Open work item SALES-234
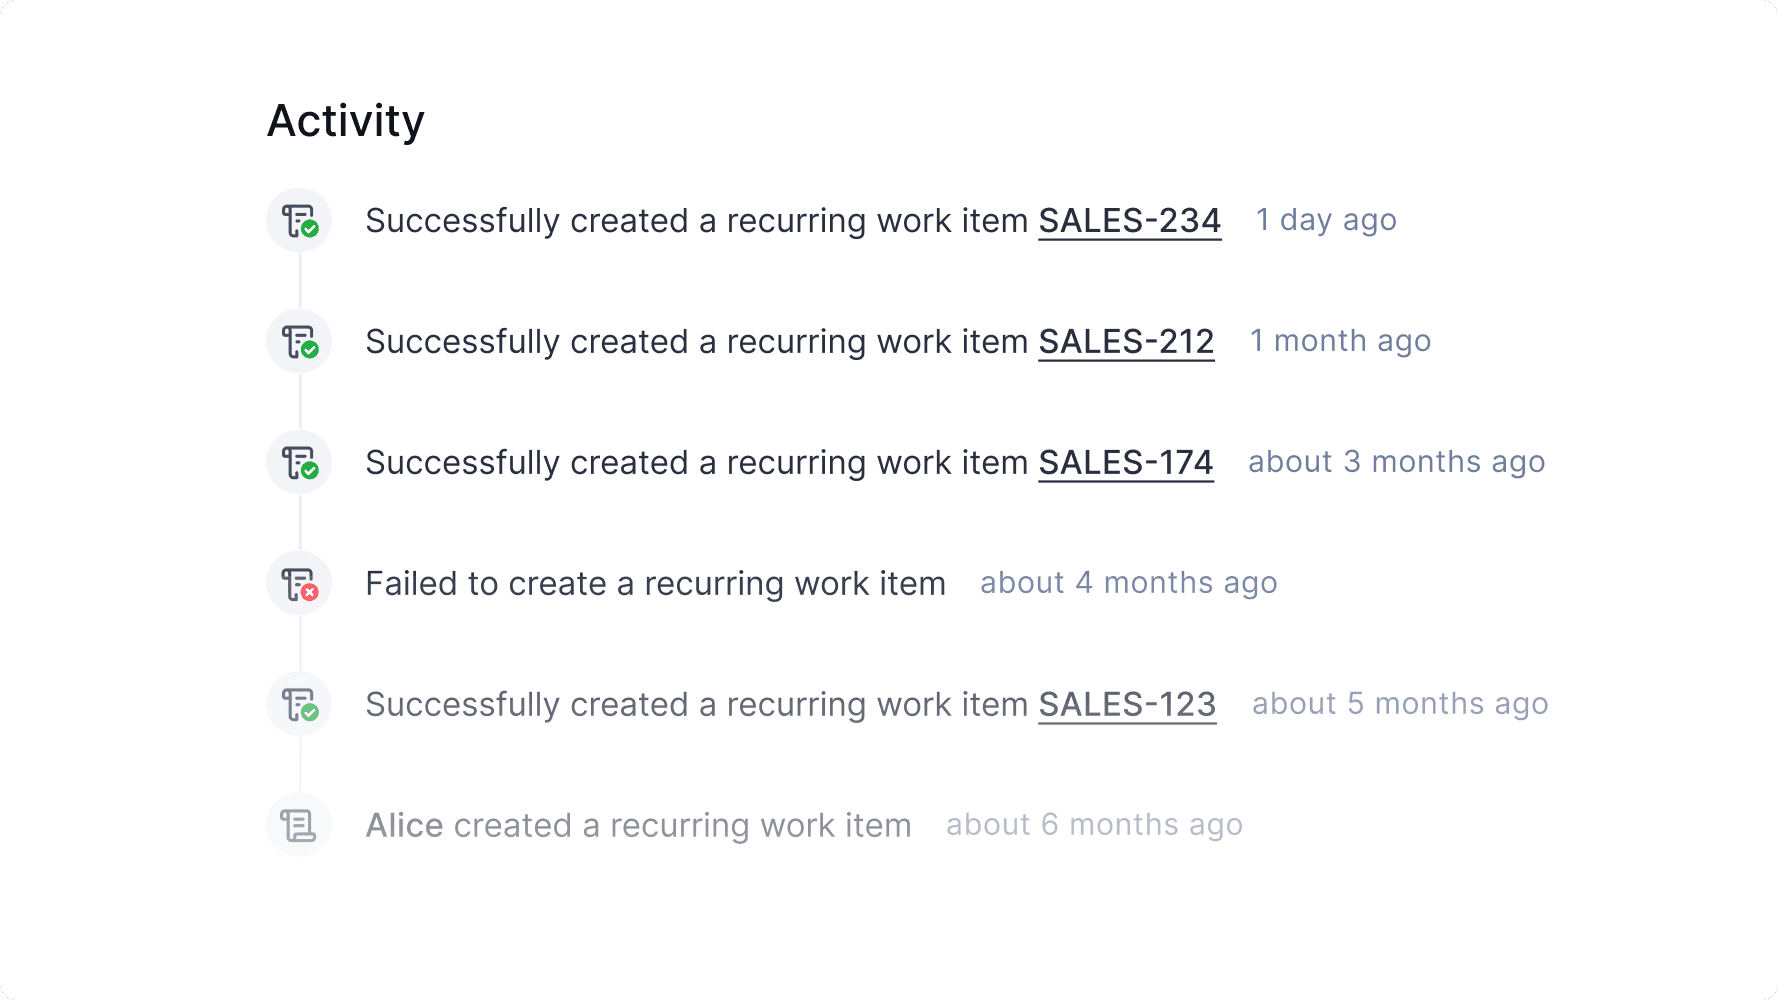The height and width of the screenshot is (1000, 1778). (x=1129, y=220)
